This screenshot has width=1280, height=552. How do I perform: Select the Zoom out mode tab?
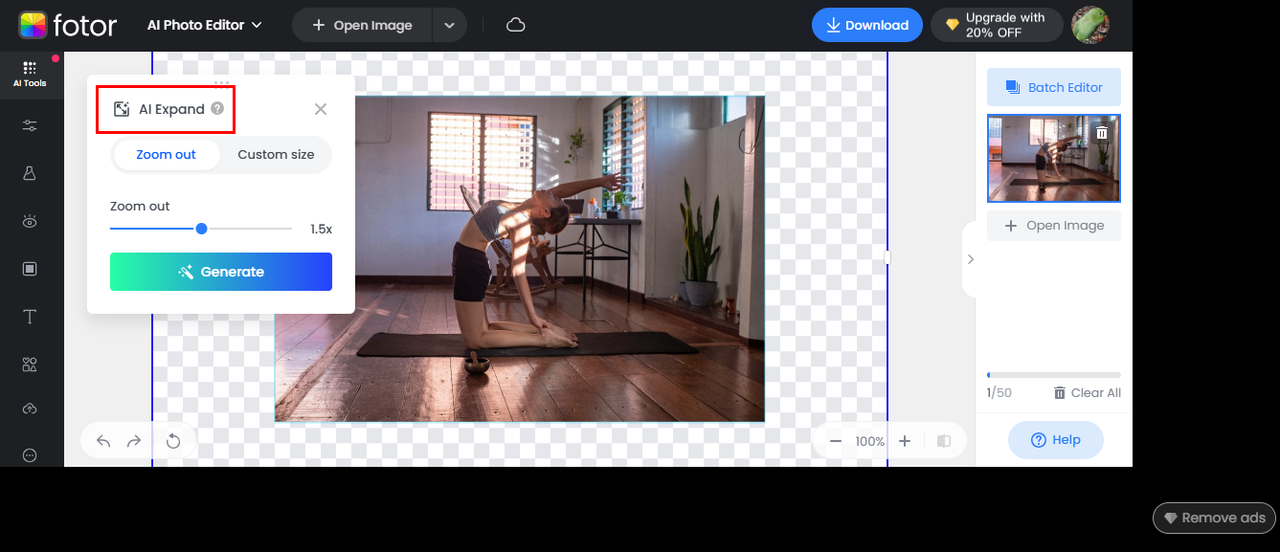pyautogui.click(x=166, y=155)
